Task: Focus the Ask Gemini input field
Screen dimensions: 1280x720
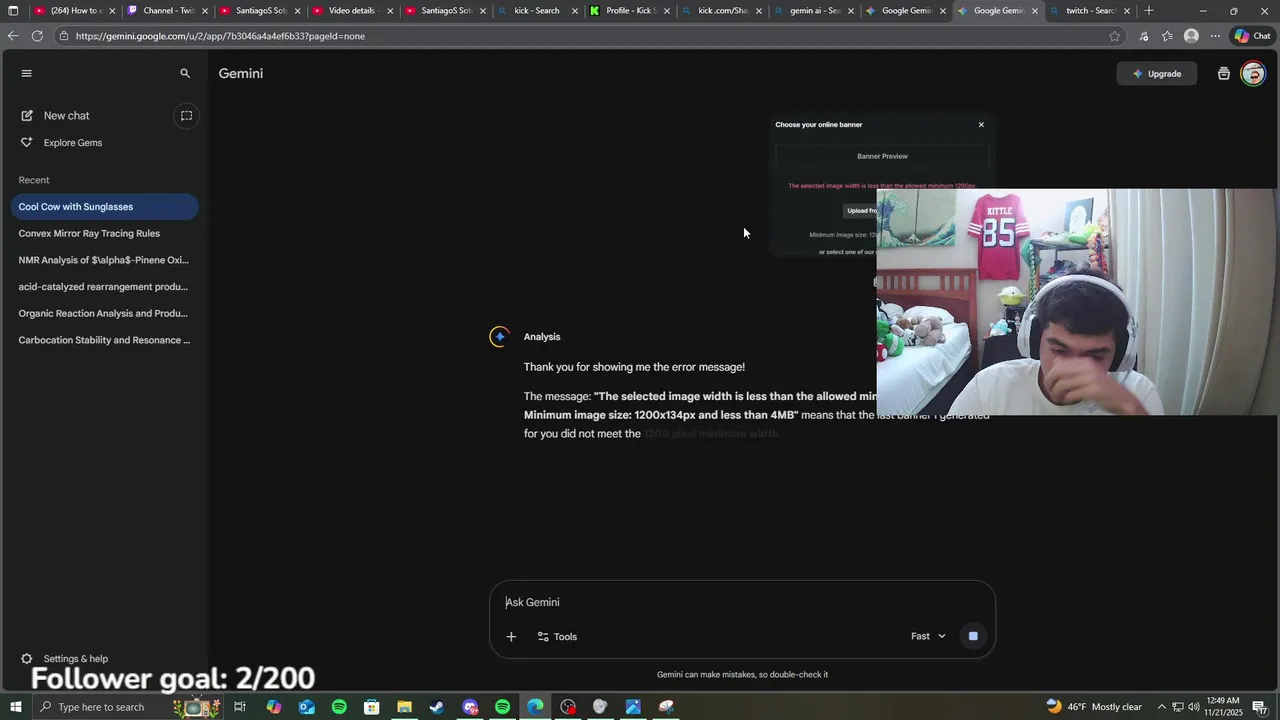Action: 740,603
